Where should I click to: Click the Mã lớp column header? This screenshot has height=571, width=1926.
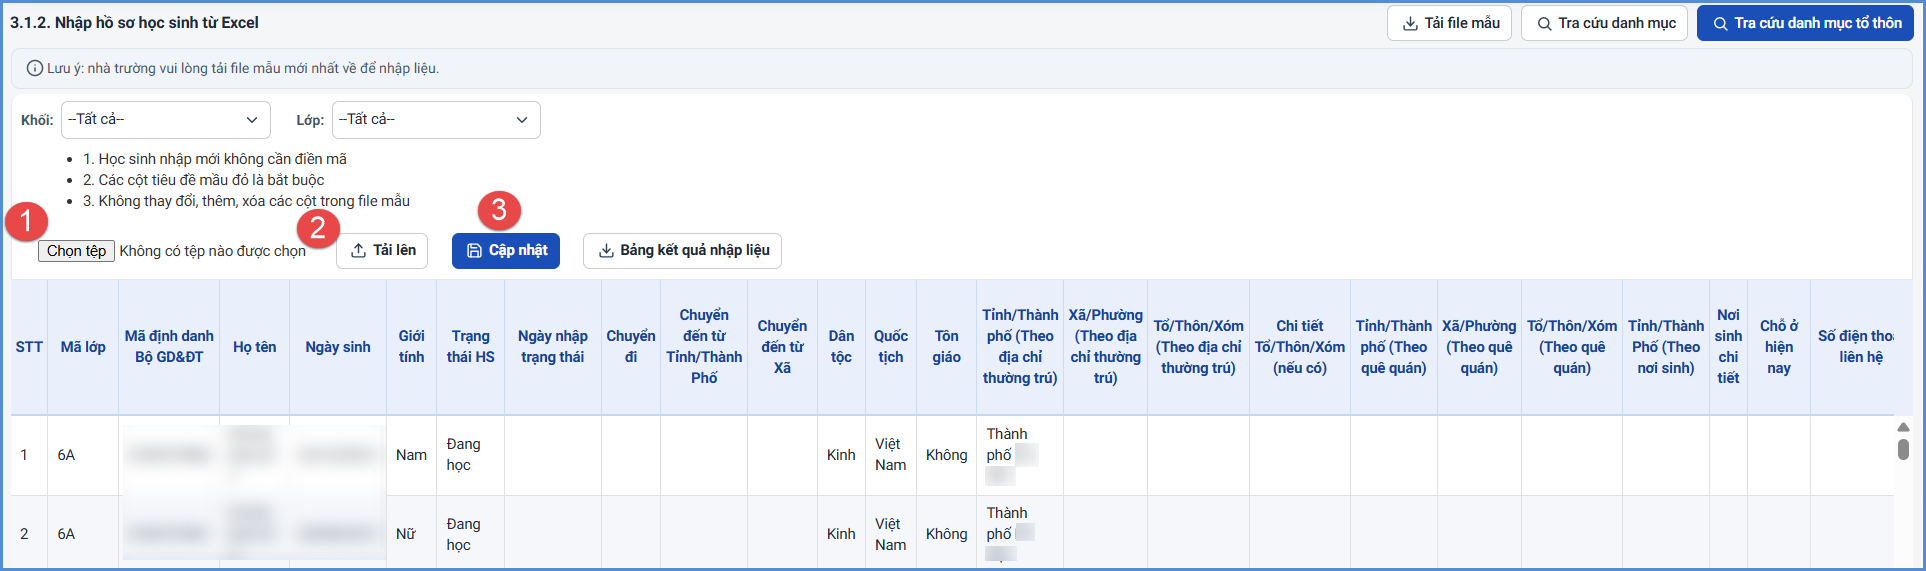click(x=83, y=347)
